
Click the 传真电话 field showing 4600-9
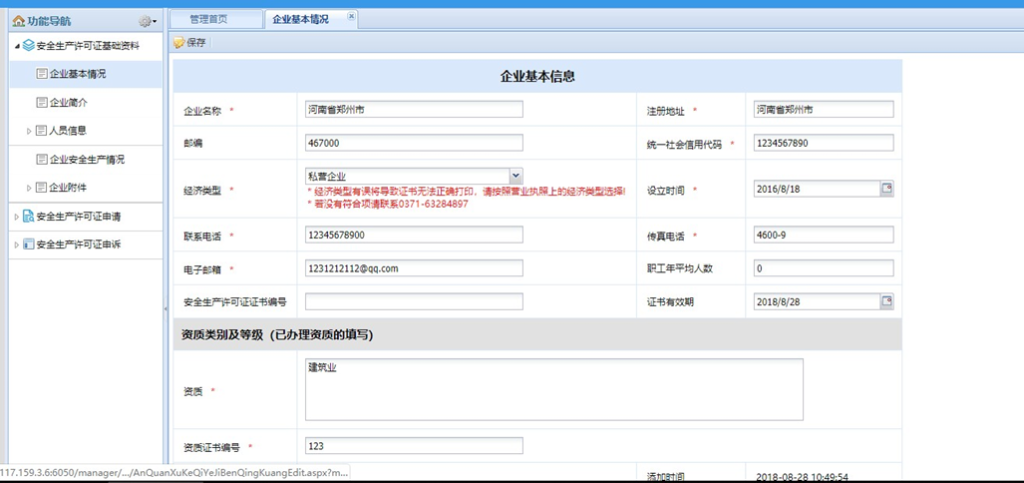tap(823, 234)
